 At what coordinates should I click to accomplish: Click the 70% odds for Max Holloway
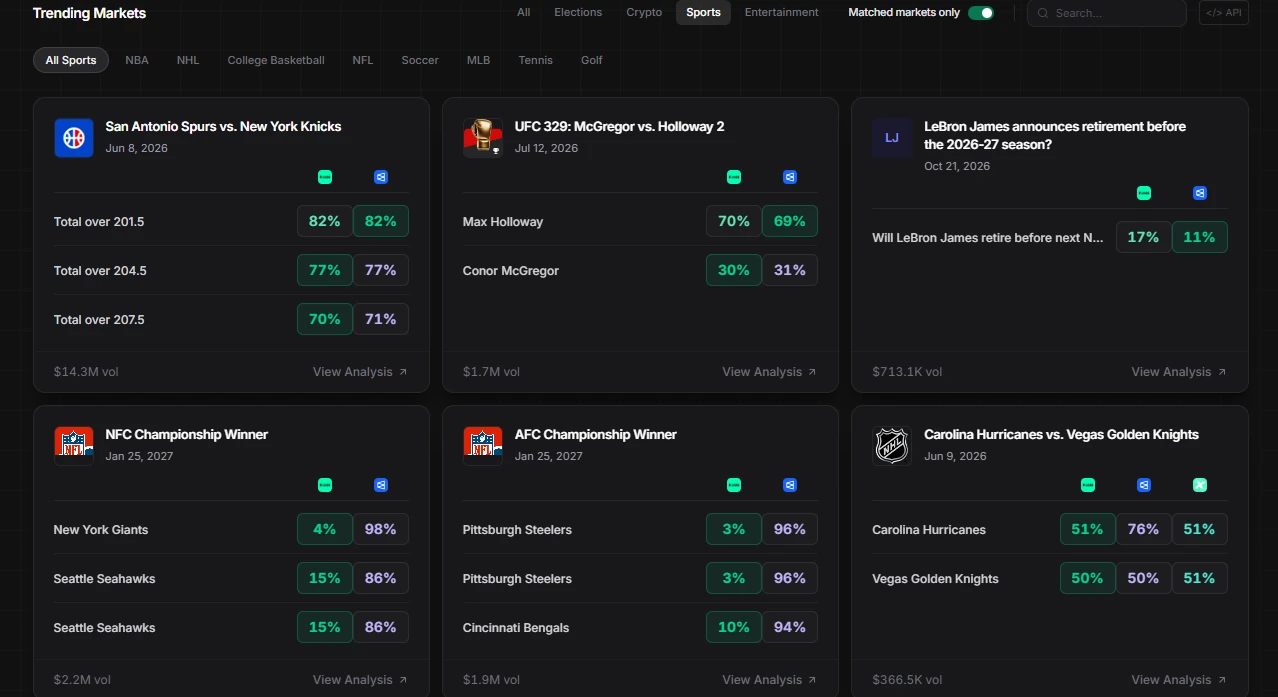point(734,221)
